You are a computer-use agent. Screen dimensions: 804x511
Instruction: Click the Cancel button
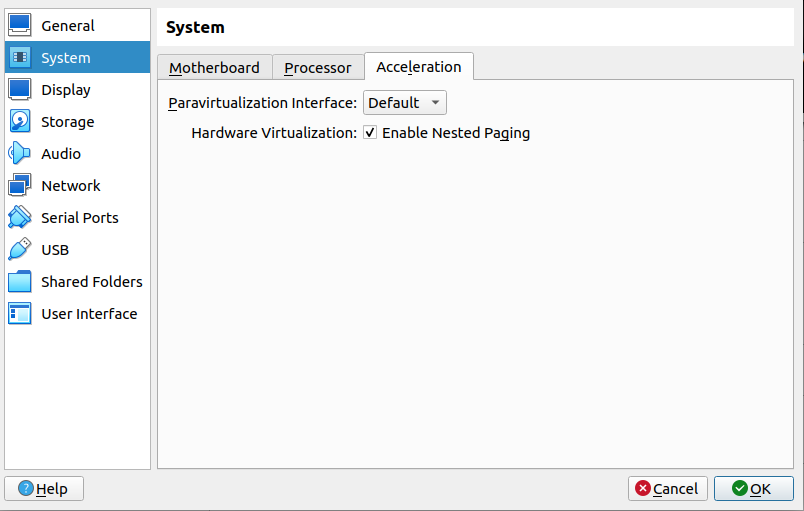[x=667, y=489]
